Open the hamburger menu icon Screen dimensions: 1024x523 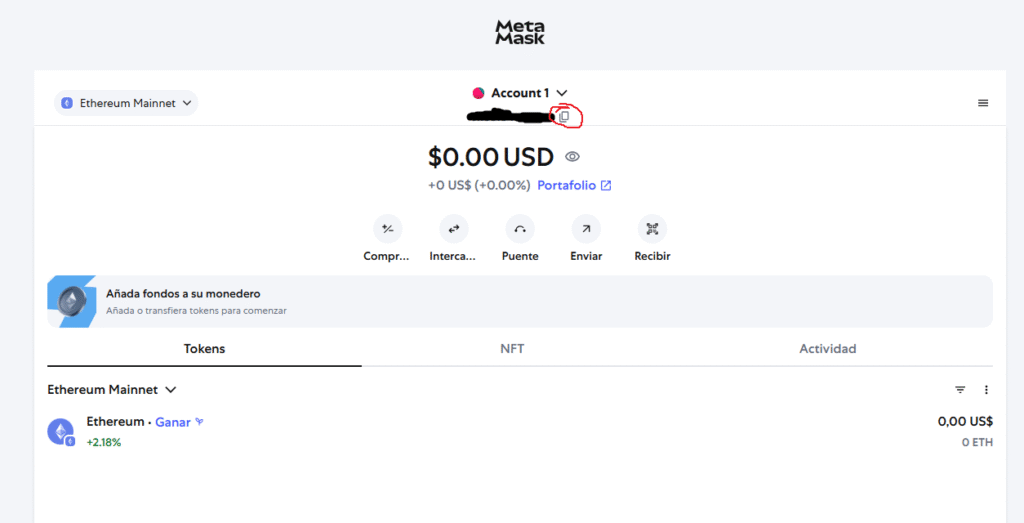[x=983, y=103]
